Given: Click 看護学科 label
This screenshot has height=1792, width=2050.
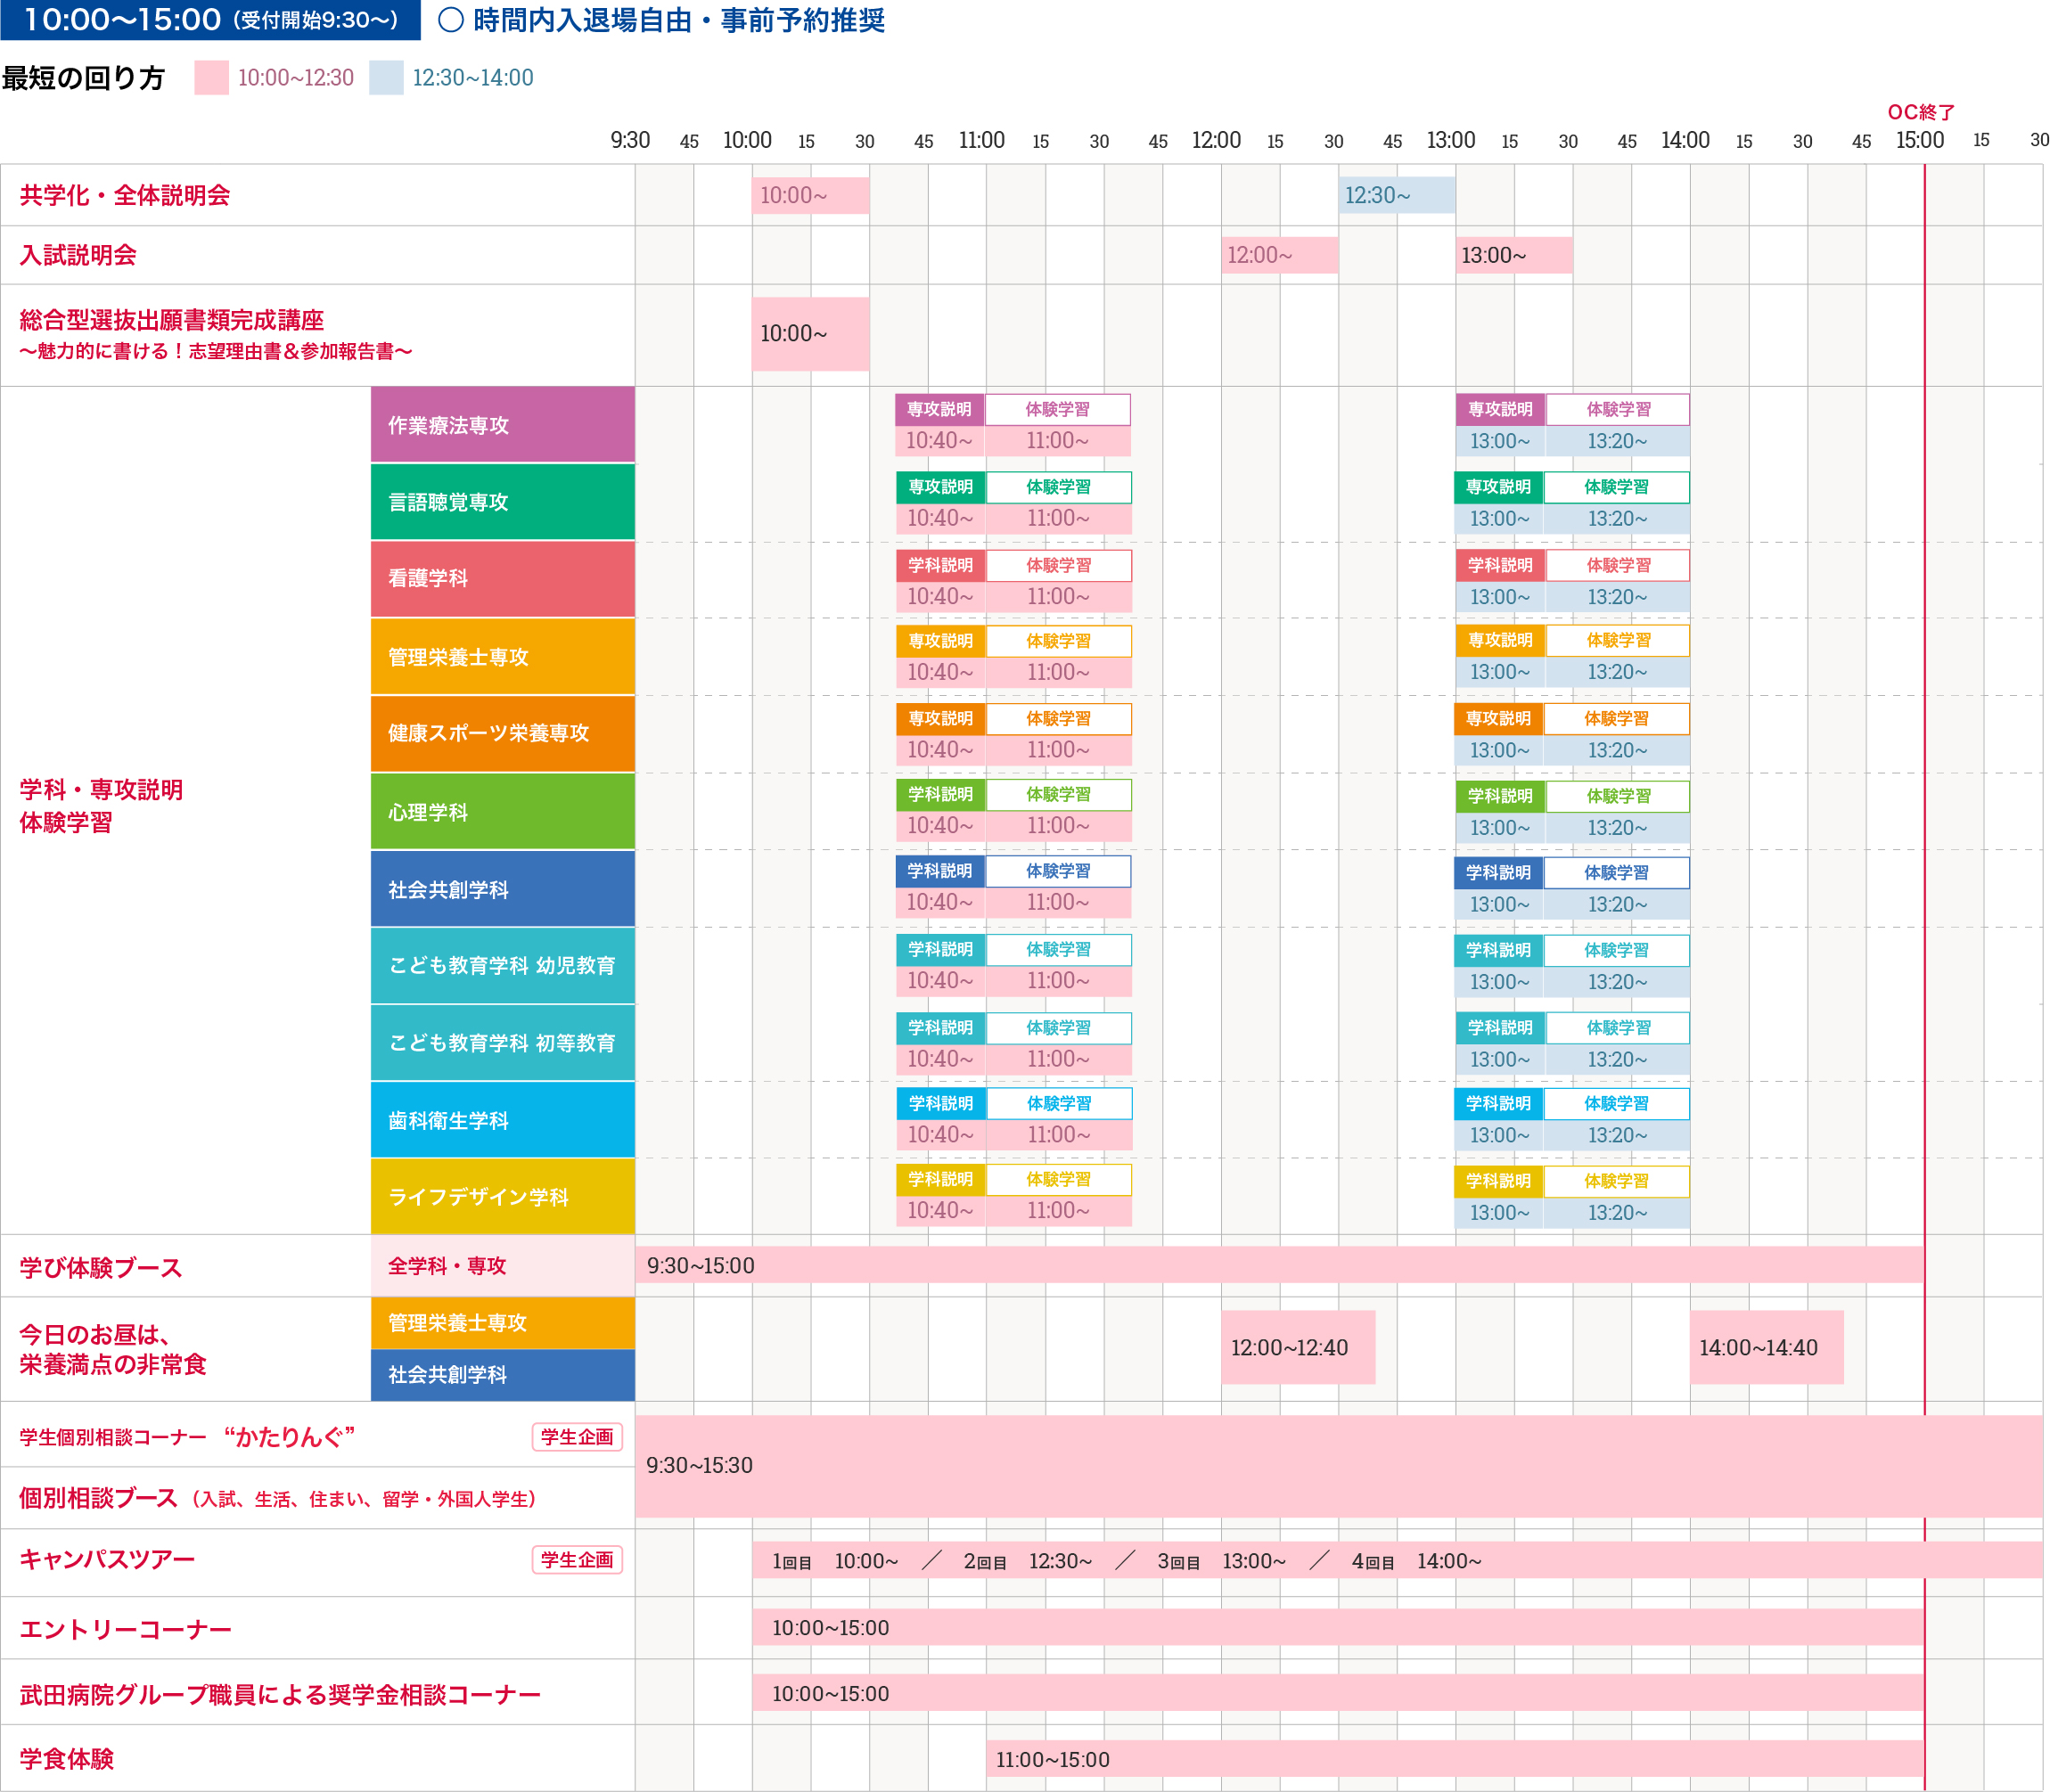Looking at the screenshot, I should pyautogui.click(x=502, y=579).
